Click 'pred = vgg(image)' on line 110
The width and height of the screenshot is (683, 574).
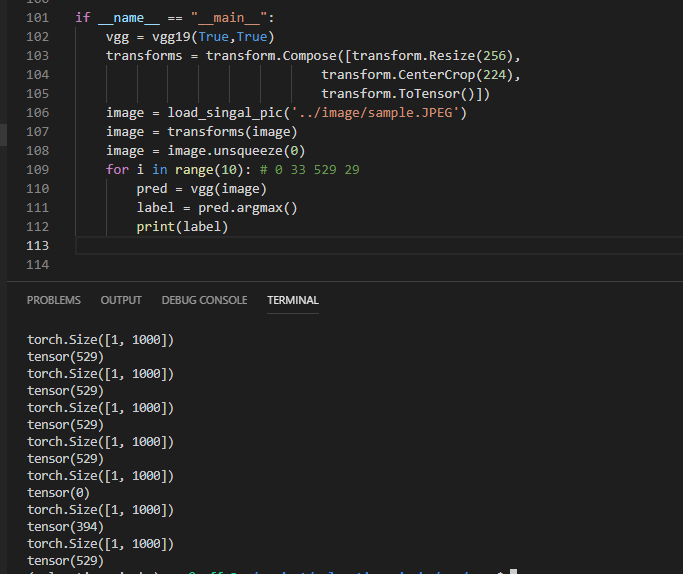click(201, 189)
